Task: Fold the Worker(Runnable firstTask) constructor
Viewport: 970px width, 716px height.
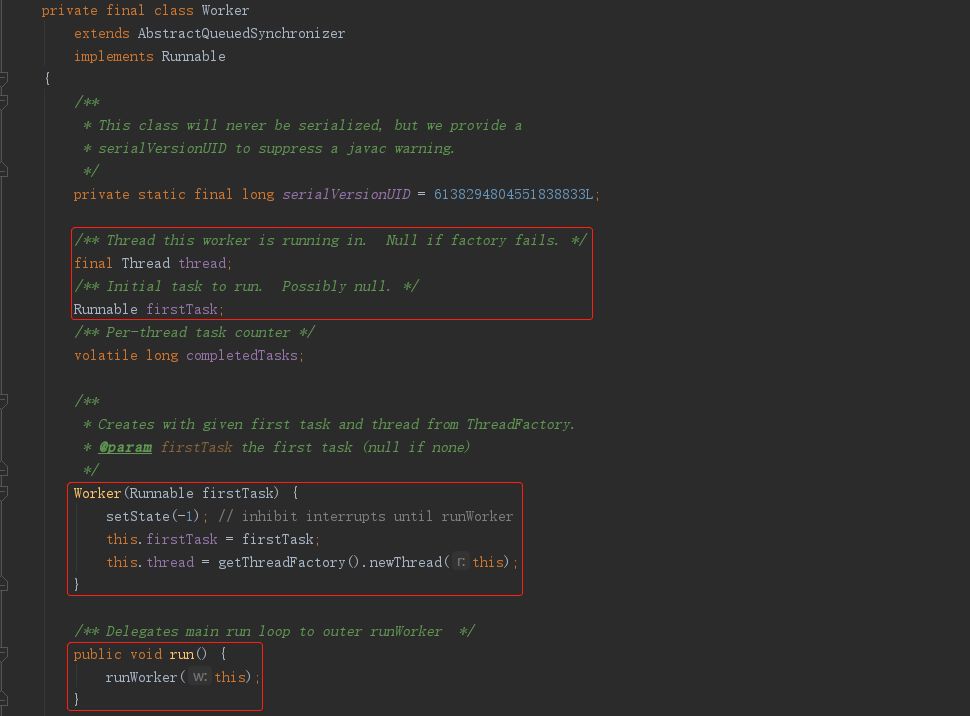Action: point(3,493)
